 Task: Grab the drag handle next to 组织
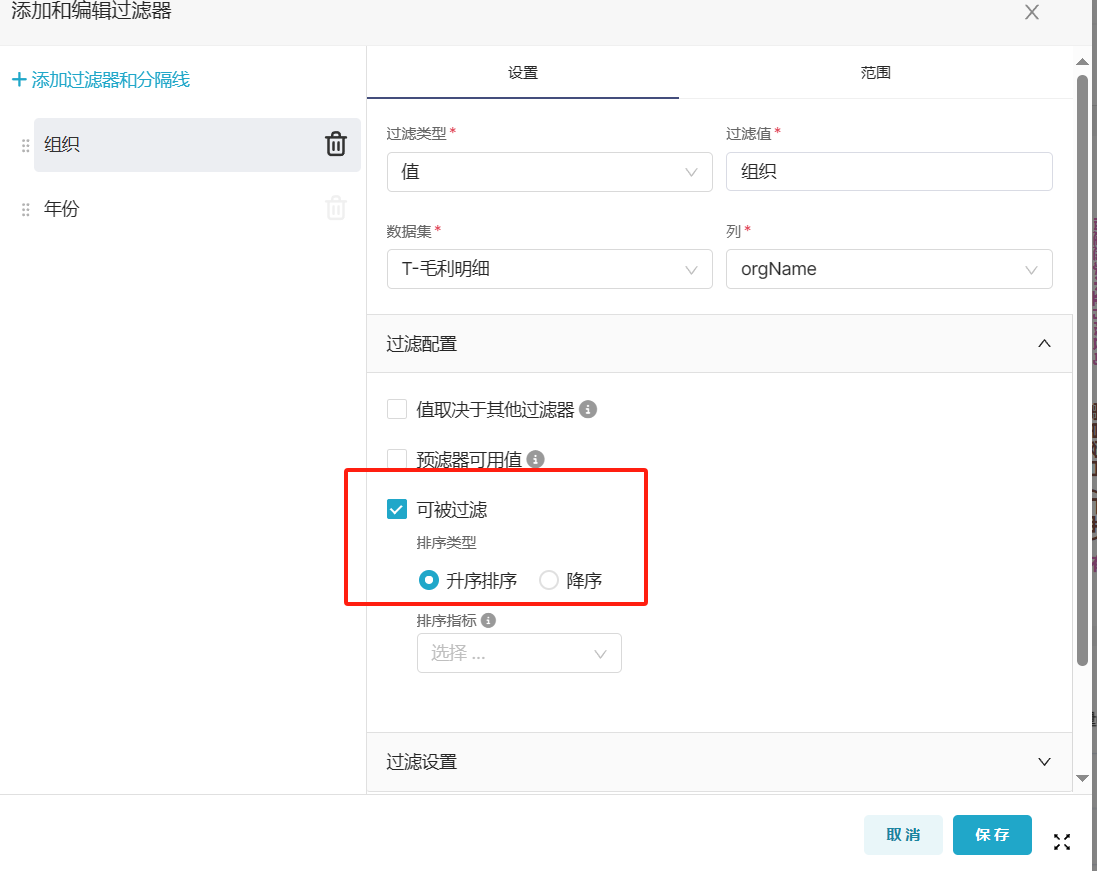pos(25,145)
